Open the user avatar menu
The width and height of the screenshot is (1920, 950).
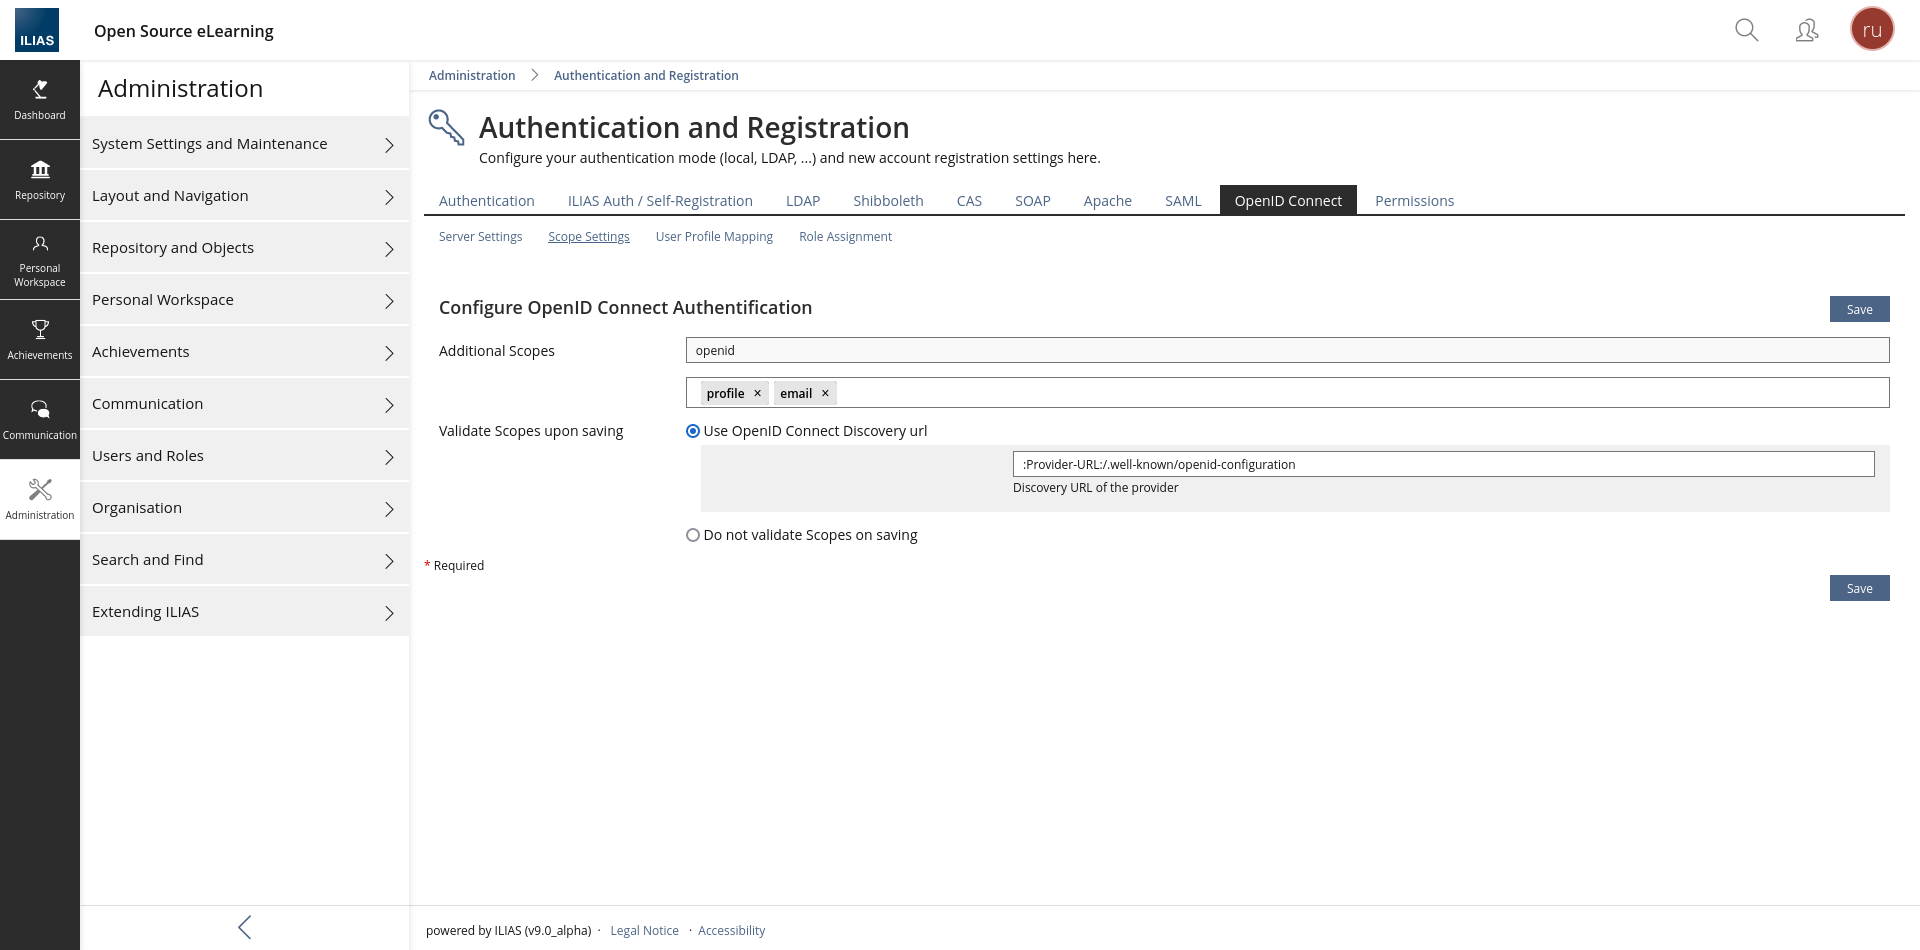pos(1871,30)
